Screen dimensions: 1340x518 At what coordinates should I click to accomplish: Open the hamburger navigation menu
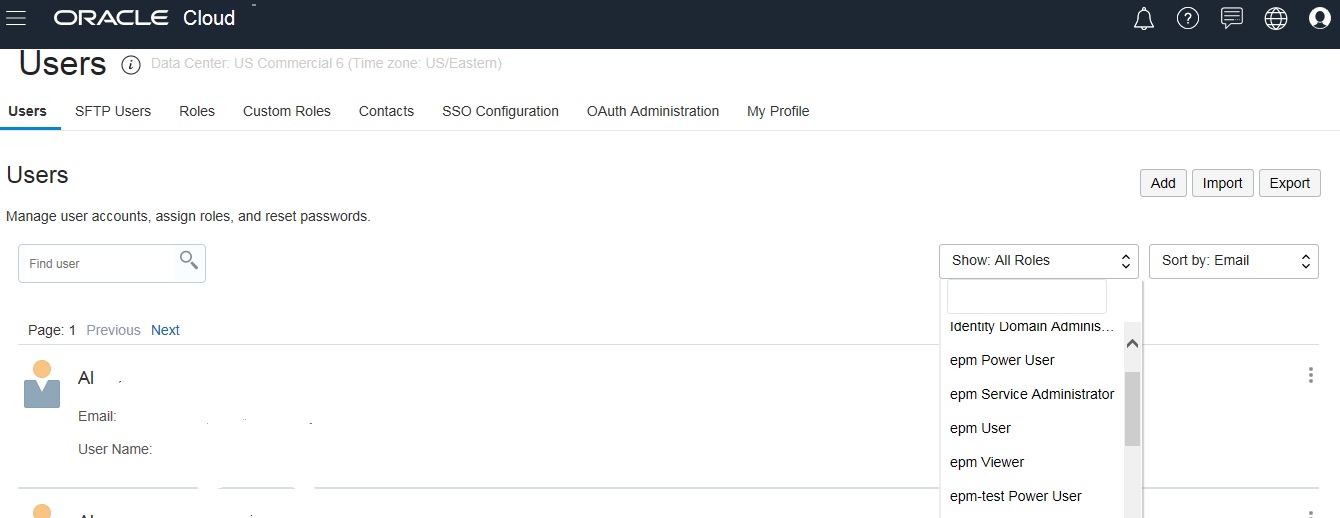[x=16, y=18]
